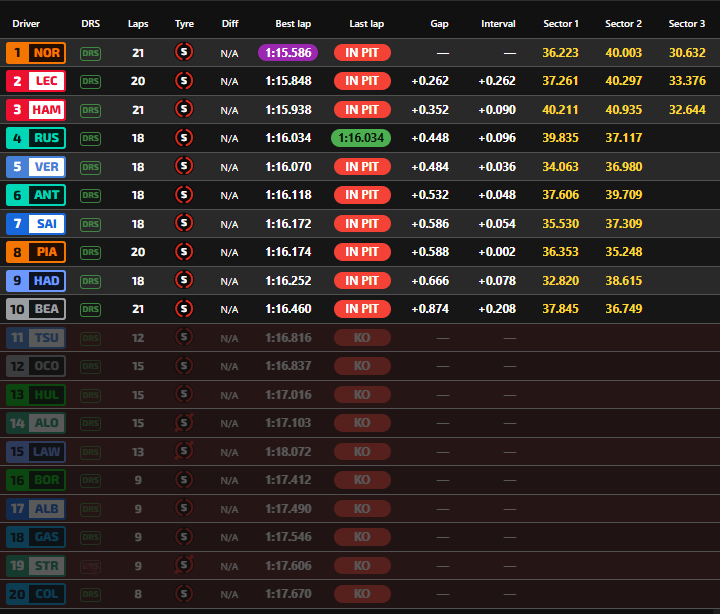Click DRS indicator for Russell
Viewport: 720px width, 614px height.
point(91,138)
